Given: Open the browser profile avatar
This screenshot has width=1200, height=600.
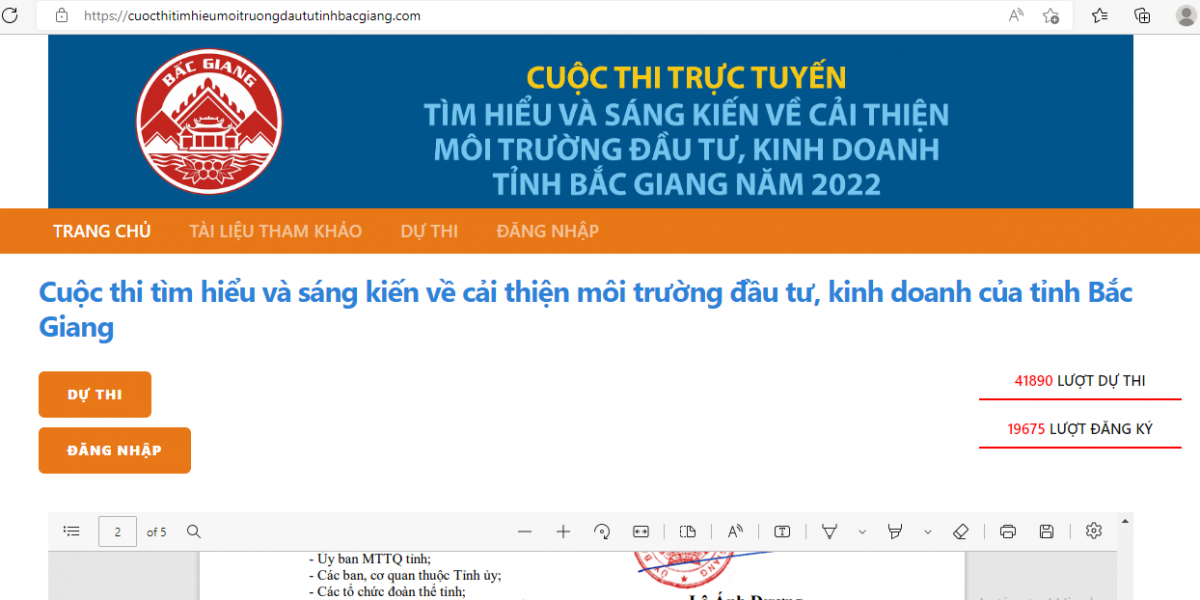Looking at the screenshot, I should pyautogui.click(x=1186, y=15).
